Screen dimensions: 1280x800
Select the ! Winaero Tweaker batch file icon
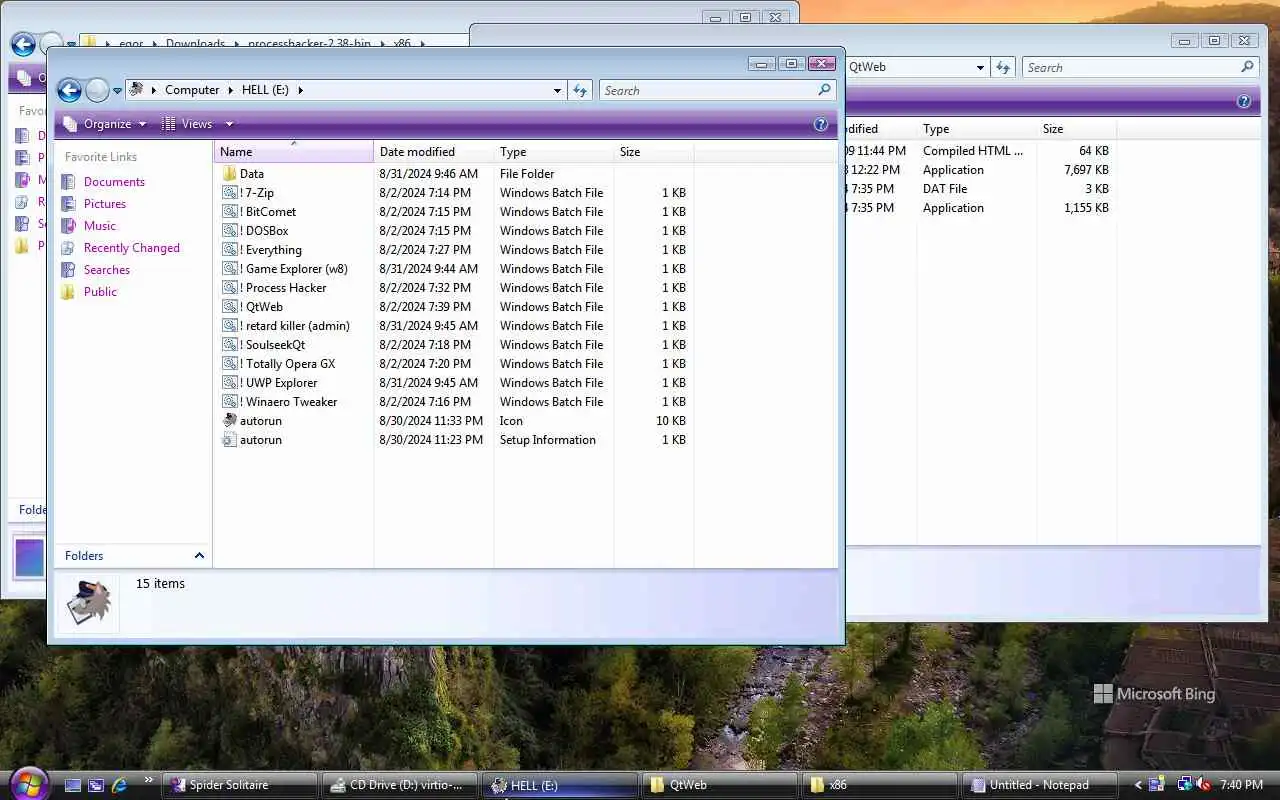pos(230,402)
